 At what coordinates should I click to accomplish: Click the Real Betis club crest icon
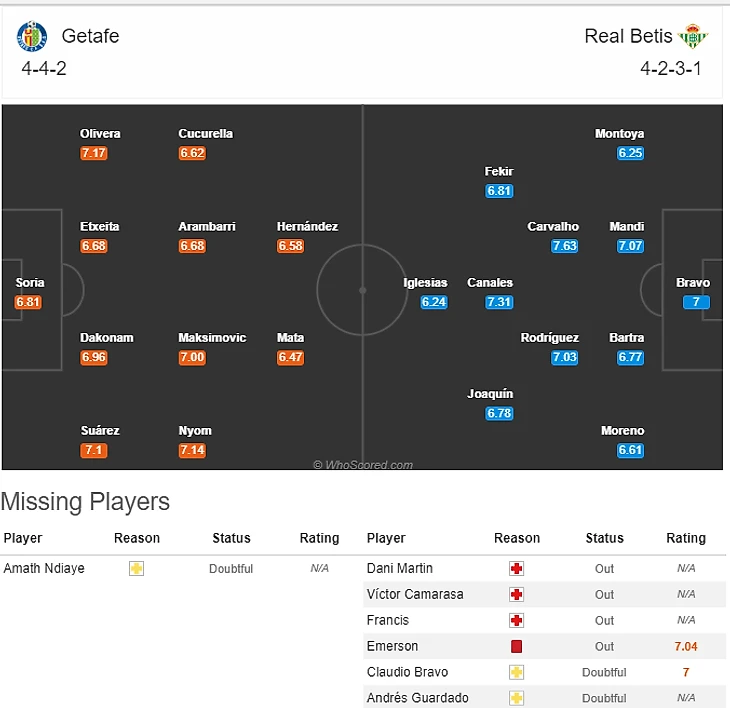692,37
